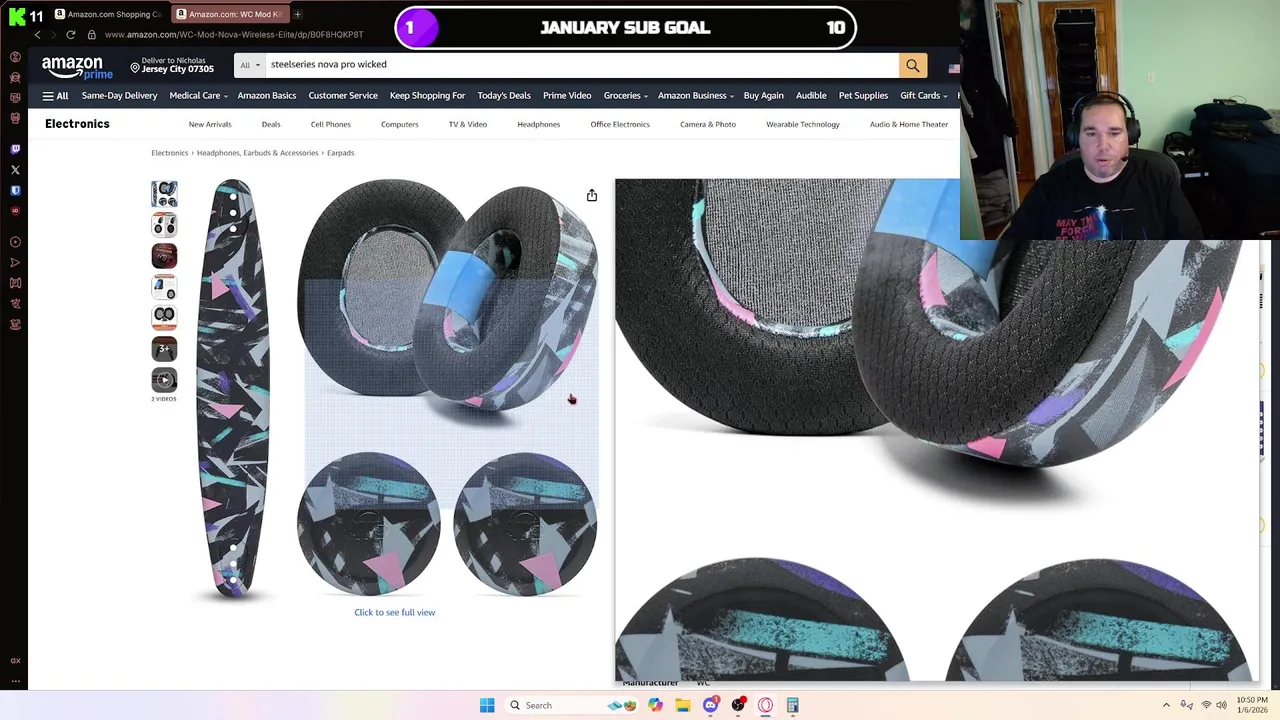Click the padlock site info icon
Image resolution: width=1280 pixels, height=720 pixels.
pos(91,35)
